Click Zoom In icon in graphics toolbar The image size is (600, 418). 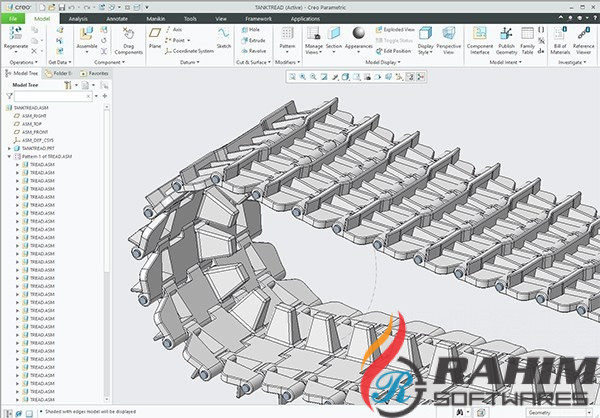[303, 77]
